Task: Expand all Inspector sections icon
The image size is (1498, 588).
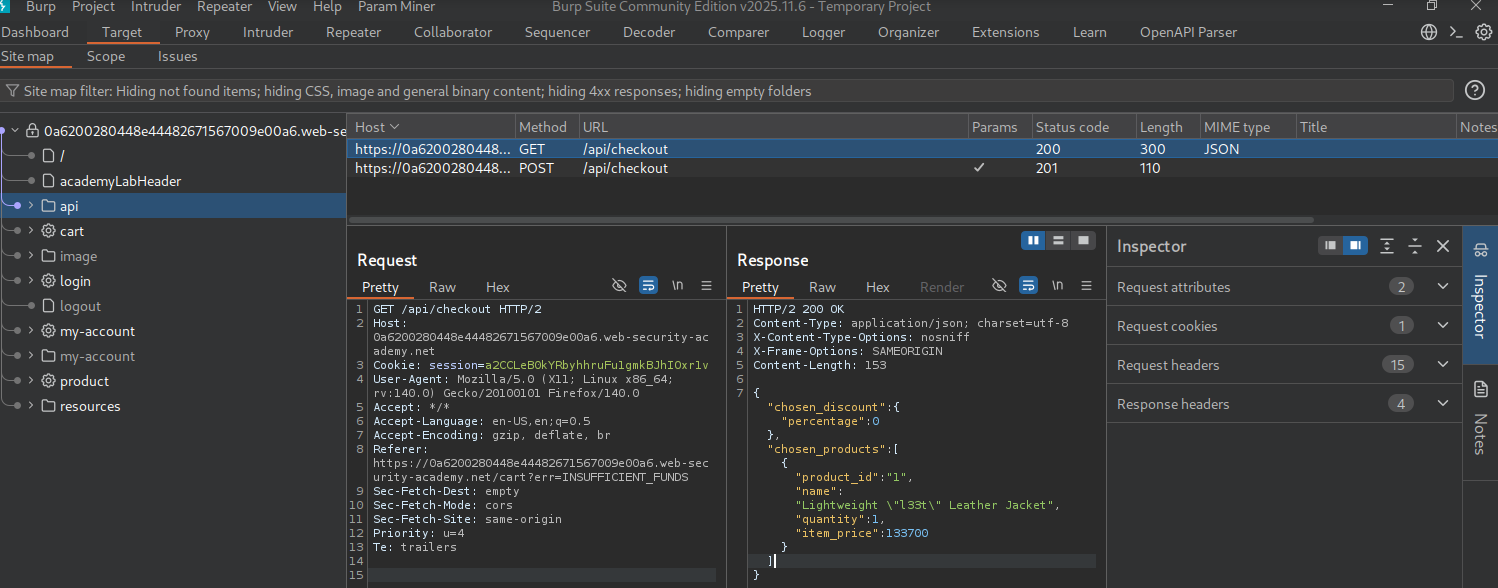Action: [x=1387, y=245]
